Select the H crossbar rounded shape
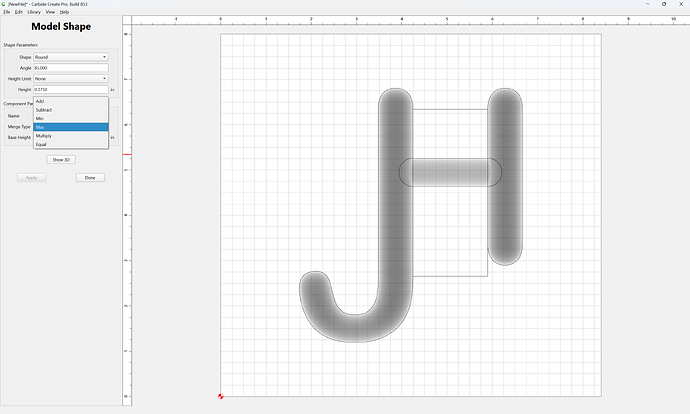The height and width of the screenshot is (414, 690). (x=450, y=172)
